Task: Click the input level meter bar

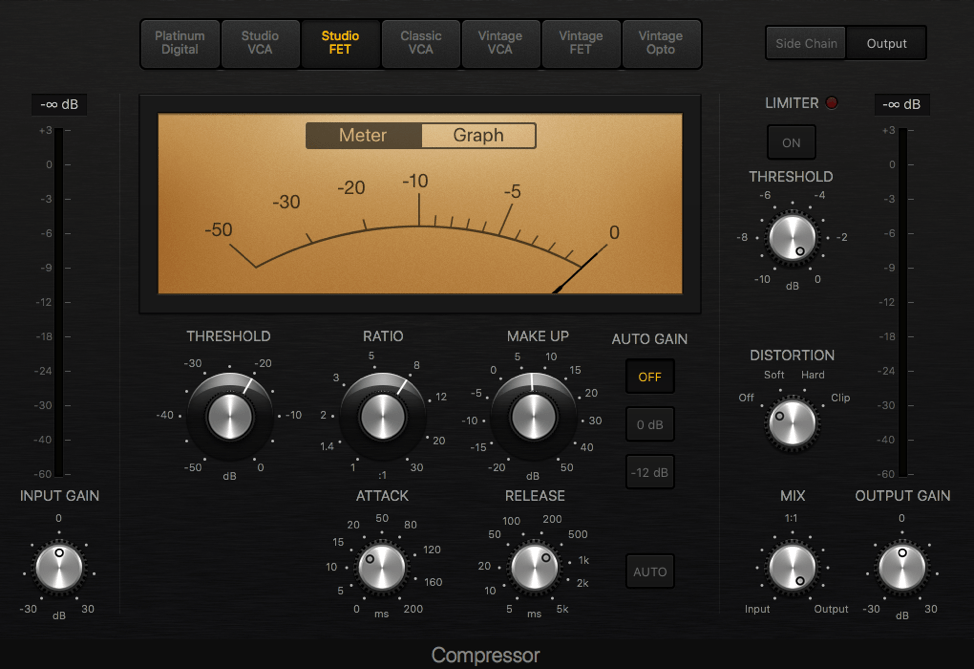Action: point(59,303)
